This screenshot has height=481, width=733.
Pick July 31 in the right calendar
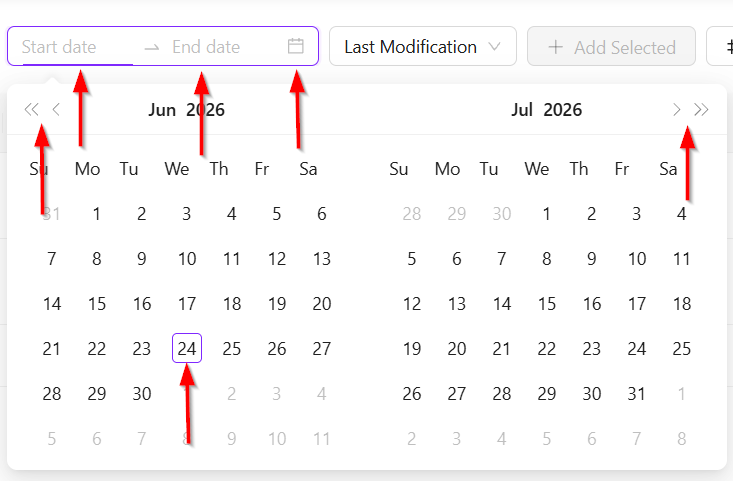[x=637, y=394]
